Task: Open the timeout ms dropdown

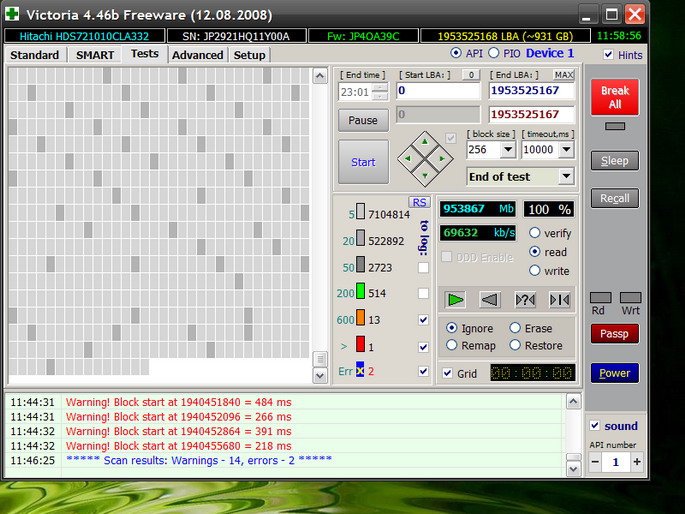Action: pos(567,150)
